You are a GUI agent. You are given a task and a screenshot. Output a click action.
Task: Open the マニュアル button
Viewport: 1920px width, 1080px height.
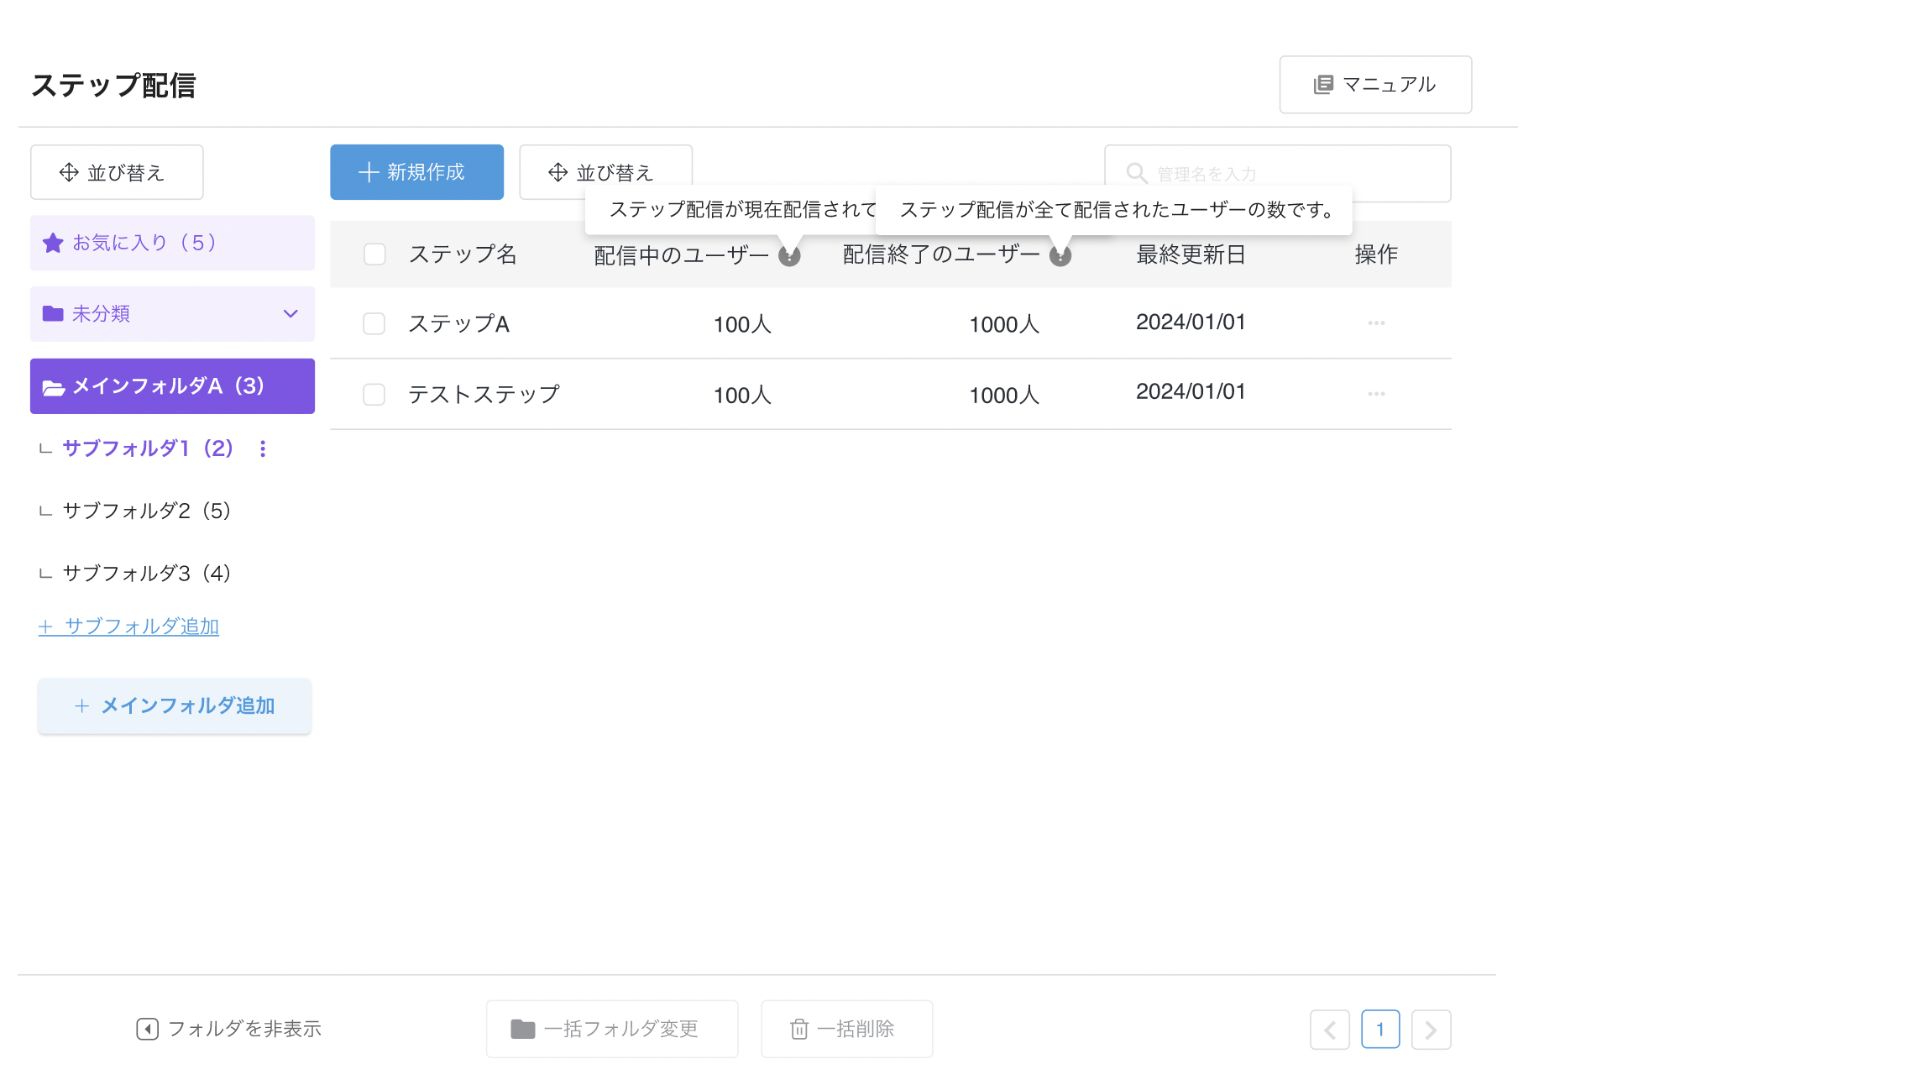click(x=1375, y=85)
